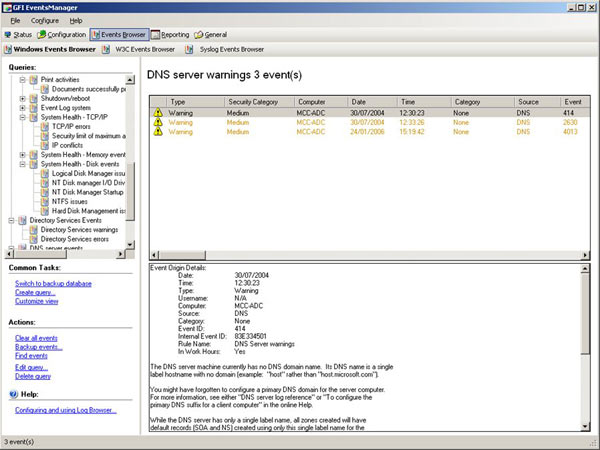600x450 pixels.
Task: Click the Delete query link
Action: (33, 376)
